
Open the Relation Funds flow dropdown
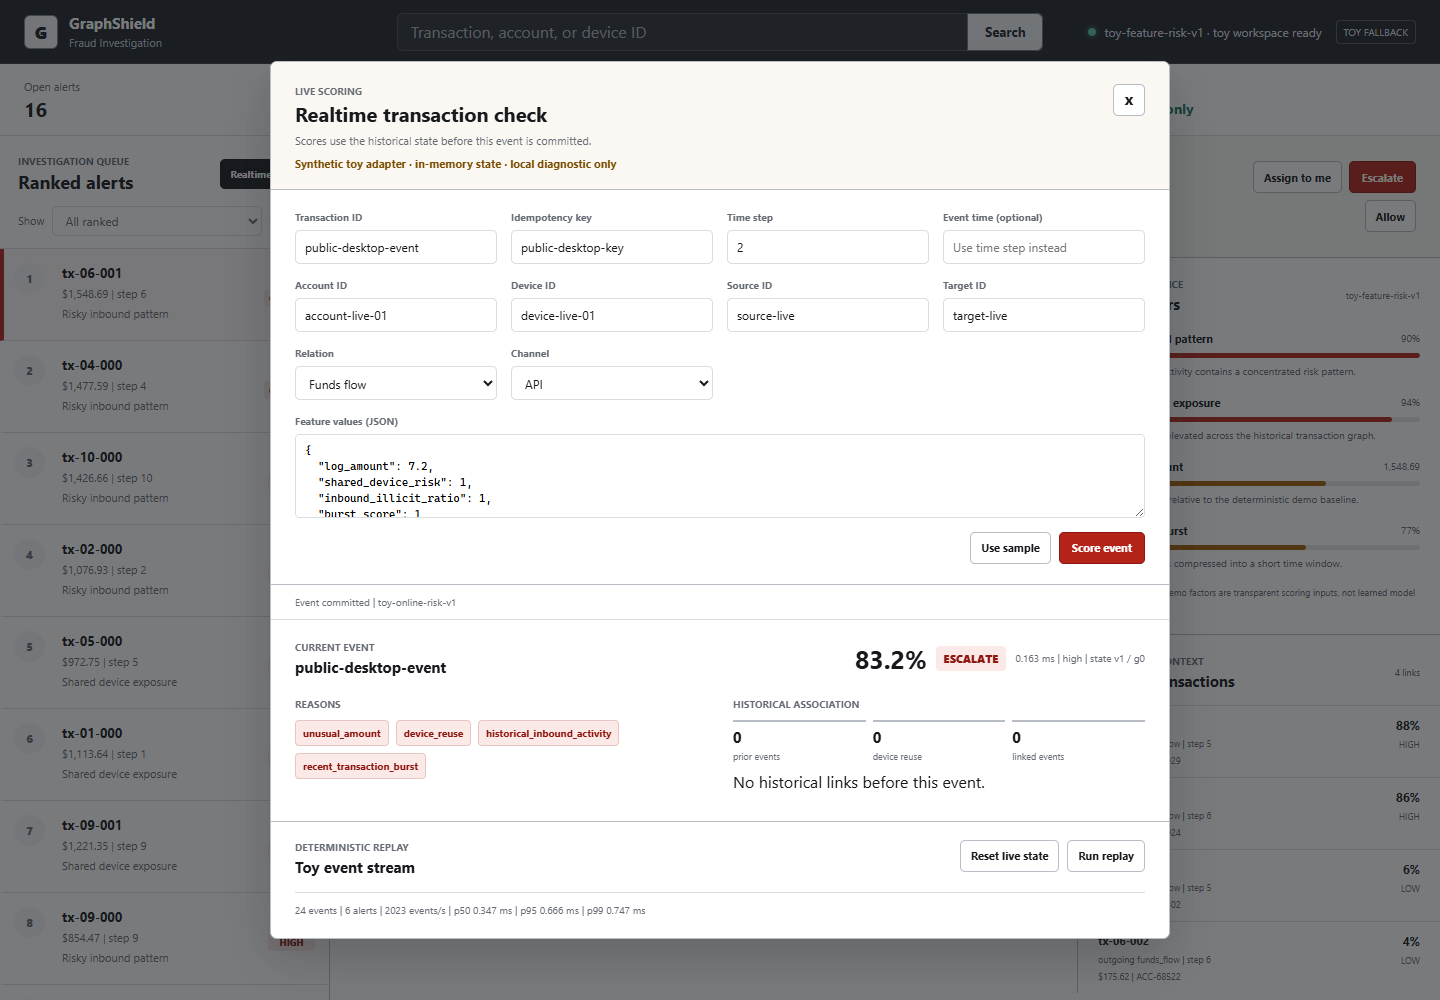click(x=396, y=383)
